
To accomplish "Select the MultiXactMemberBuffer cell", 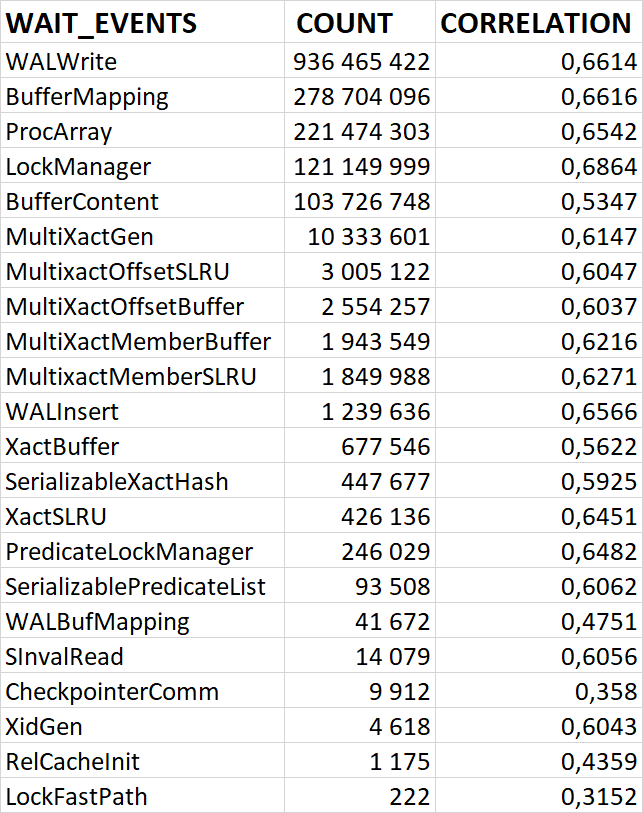I will point(138,342).
